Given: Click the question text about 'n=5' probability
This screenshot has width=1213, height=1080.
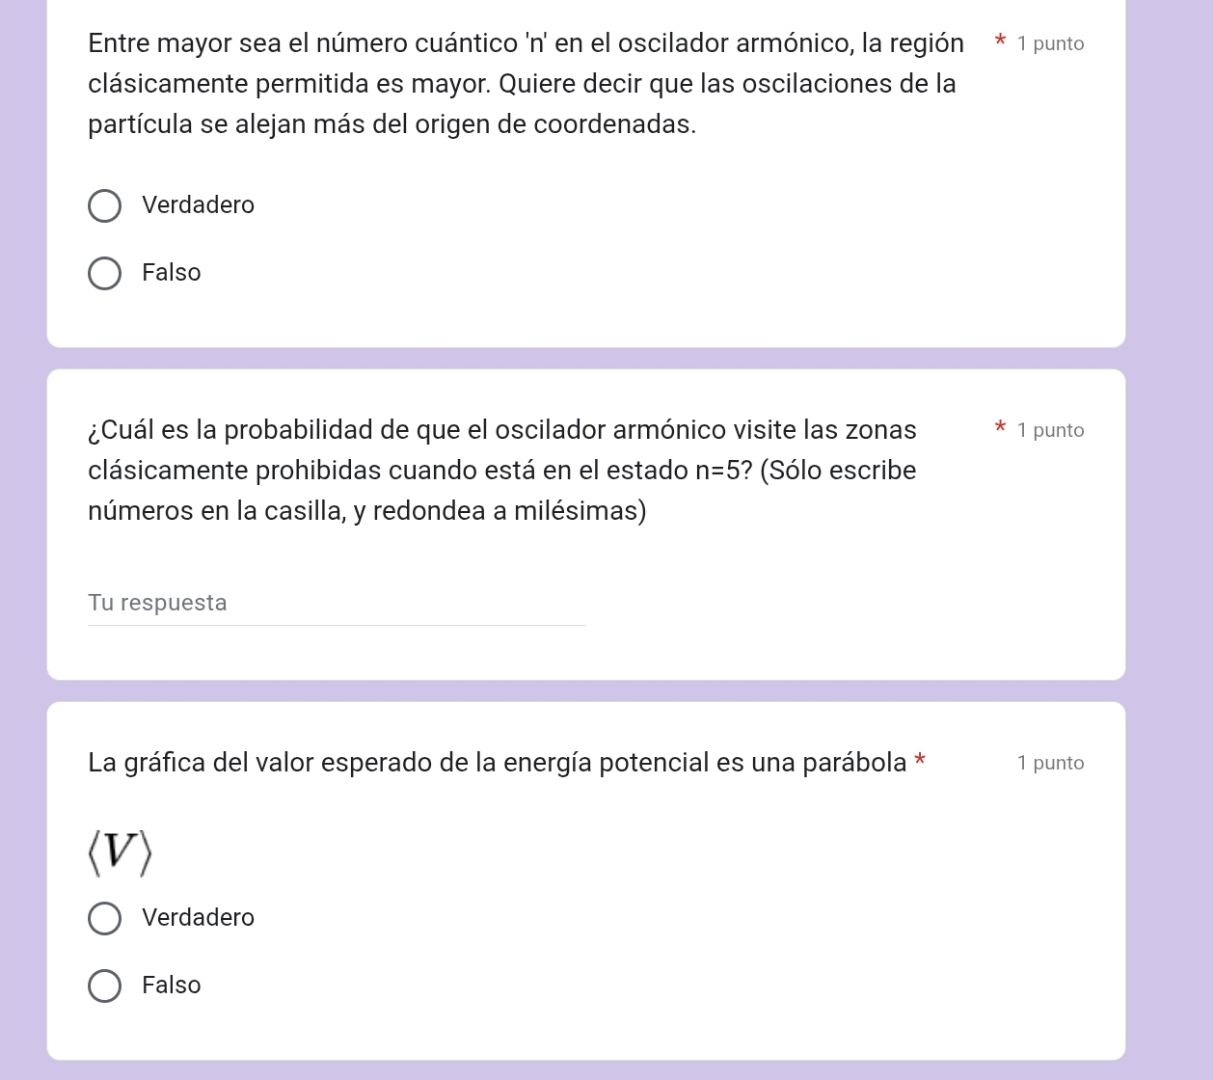Looking at the screenshot, I should [500, 470].
